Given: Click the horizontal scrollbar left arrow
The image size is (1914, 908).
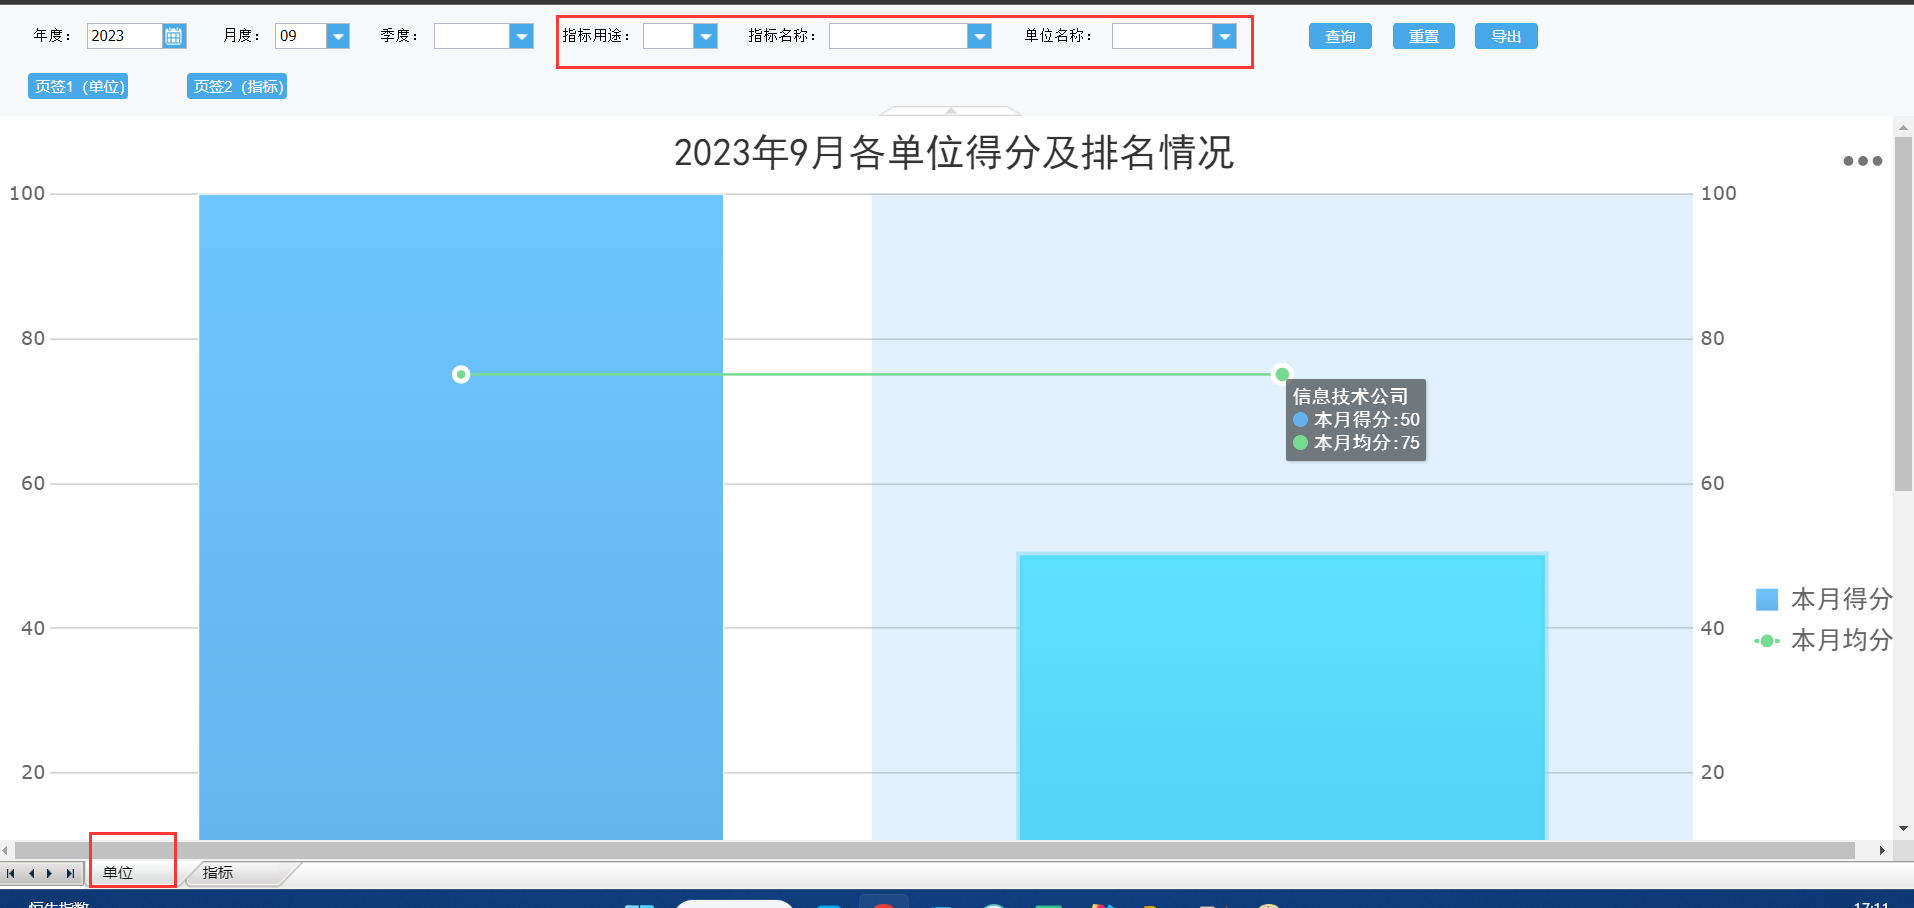Looking at the screenshot, I should (6, 850).
